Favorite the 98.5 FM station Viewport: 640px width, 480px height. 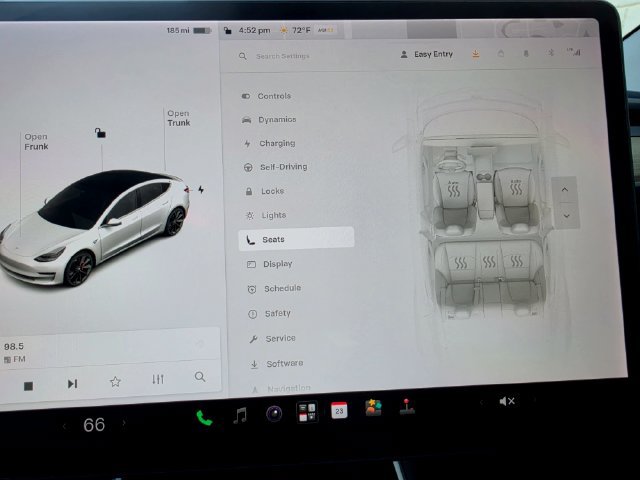pyautogui.click(x=116, y=382)
